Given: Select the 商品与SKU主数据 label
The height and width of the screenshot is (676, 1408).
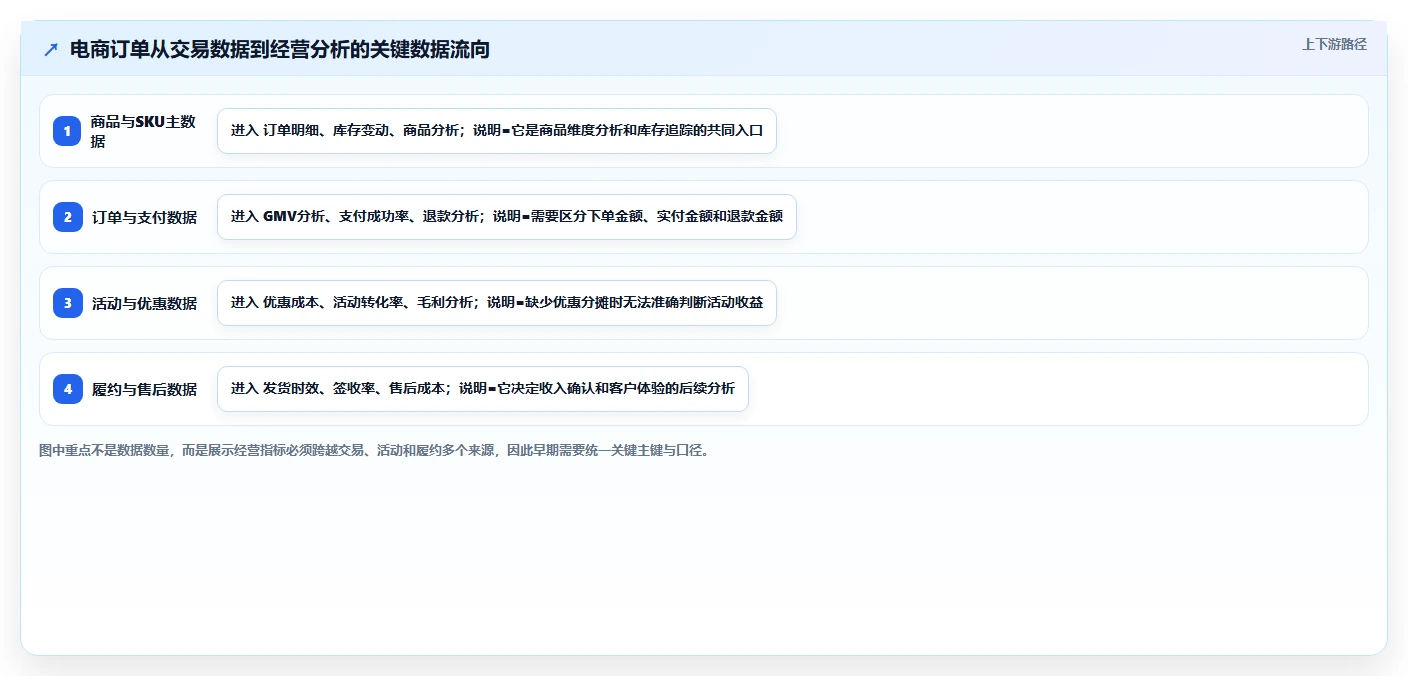Looking at the screenshot, I should [x=144, y=131].
